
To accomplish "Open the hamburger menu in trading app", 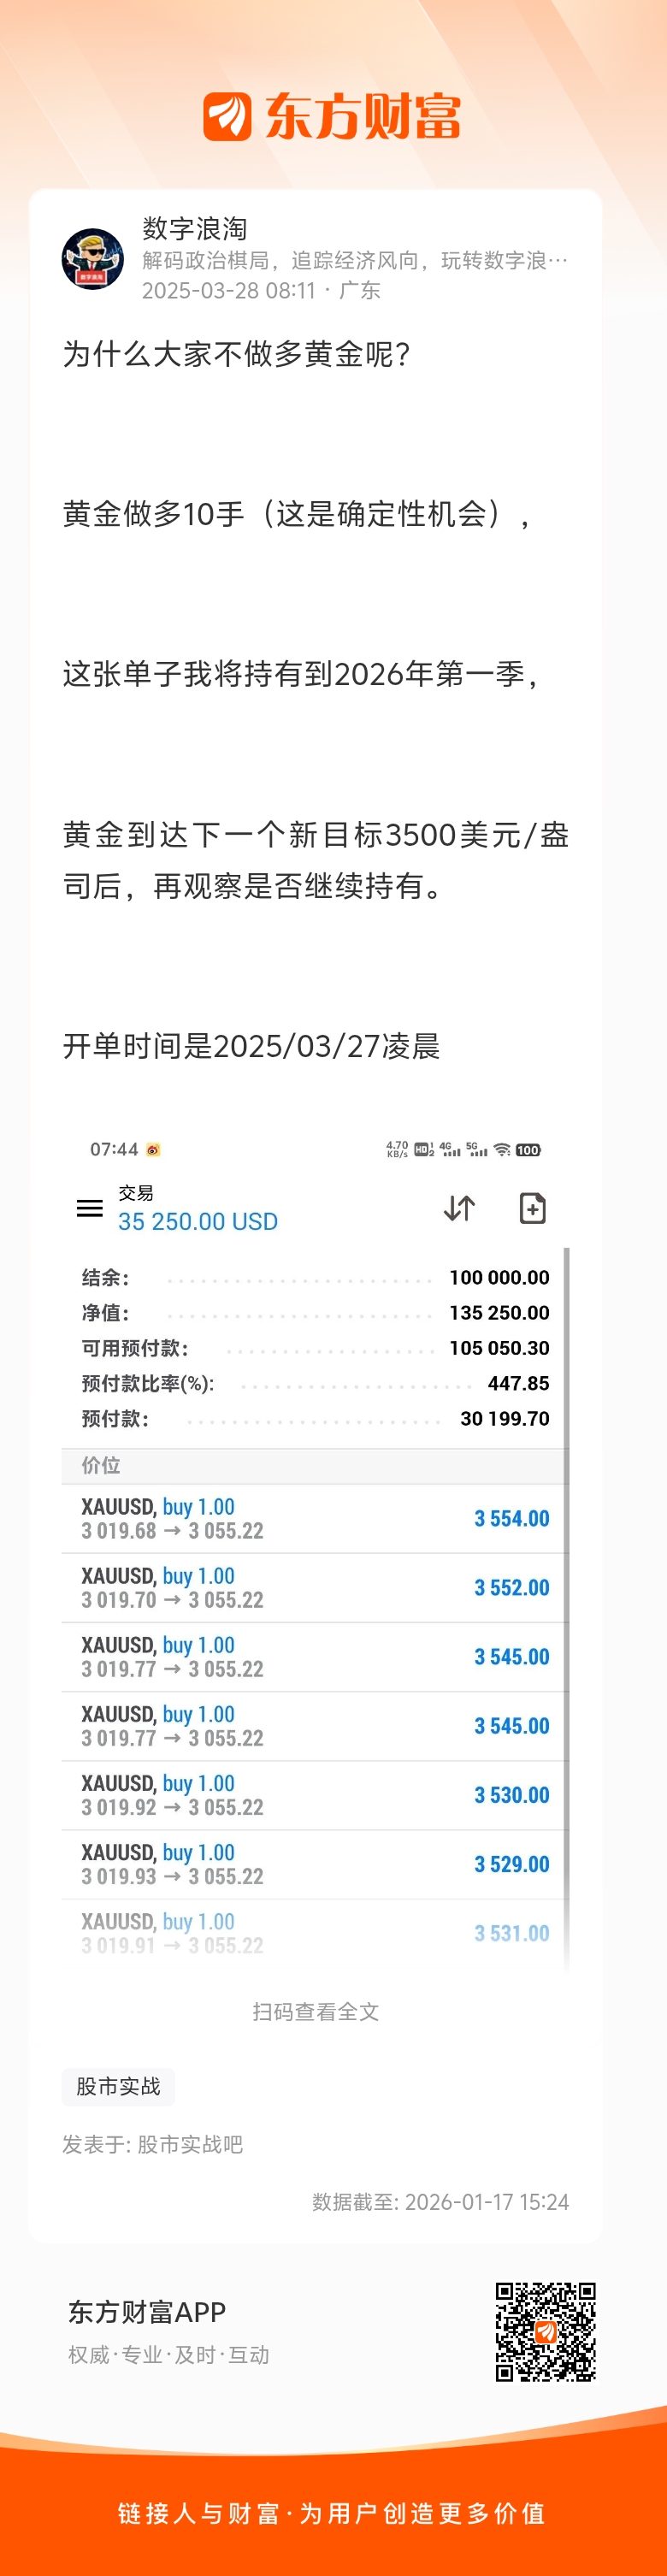I will click(90, 1208).
